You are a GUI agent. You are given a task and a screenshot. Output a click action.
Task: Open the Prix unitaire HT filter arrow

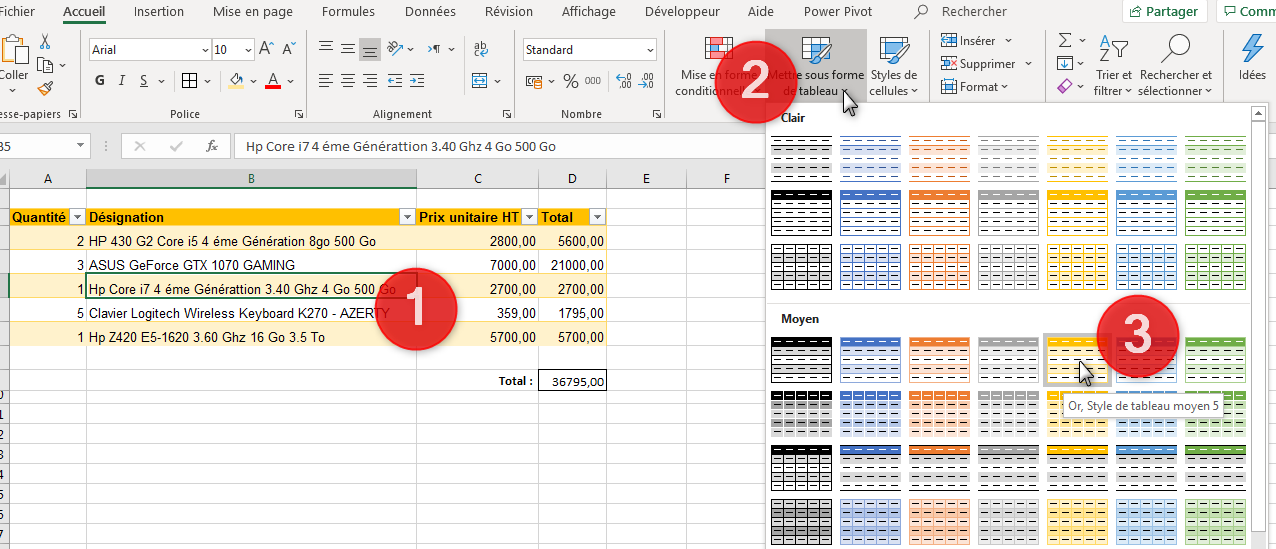[529, 217]
